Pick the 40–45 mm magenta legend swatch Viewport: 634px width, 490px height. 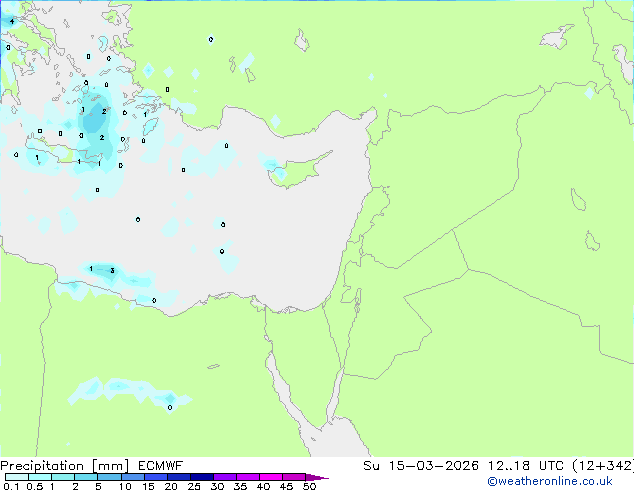click(x=271, y=477)
